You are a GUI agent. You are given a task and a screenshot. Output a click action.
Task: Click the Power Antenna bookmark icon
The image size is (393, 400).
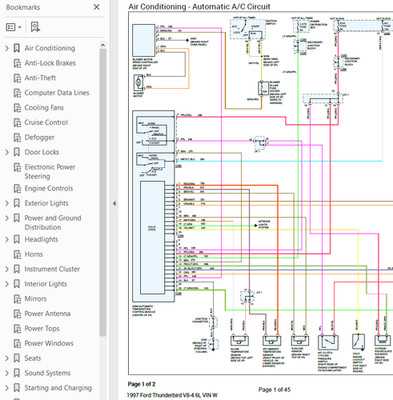tap(17, 314)
